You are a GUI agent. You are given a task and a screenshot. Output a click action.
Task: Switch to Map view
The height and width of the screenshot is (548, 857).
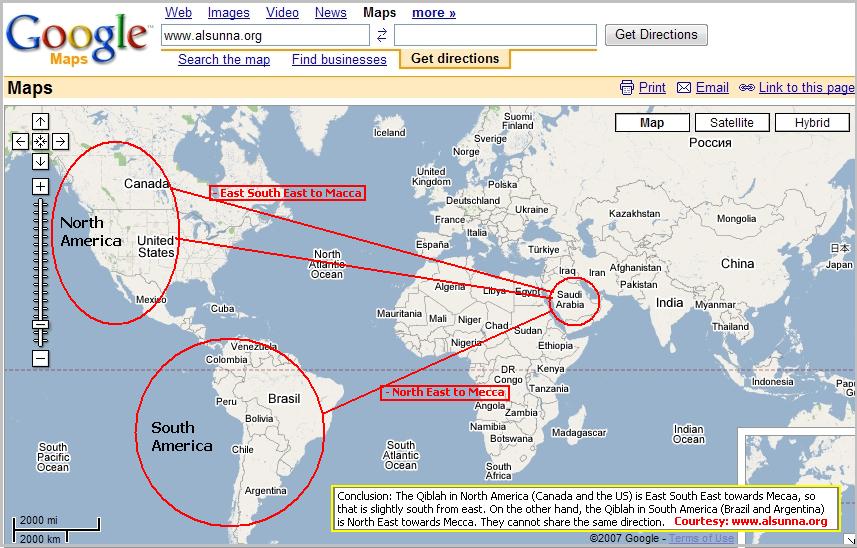point(652,122)
